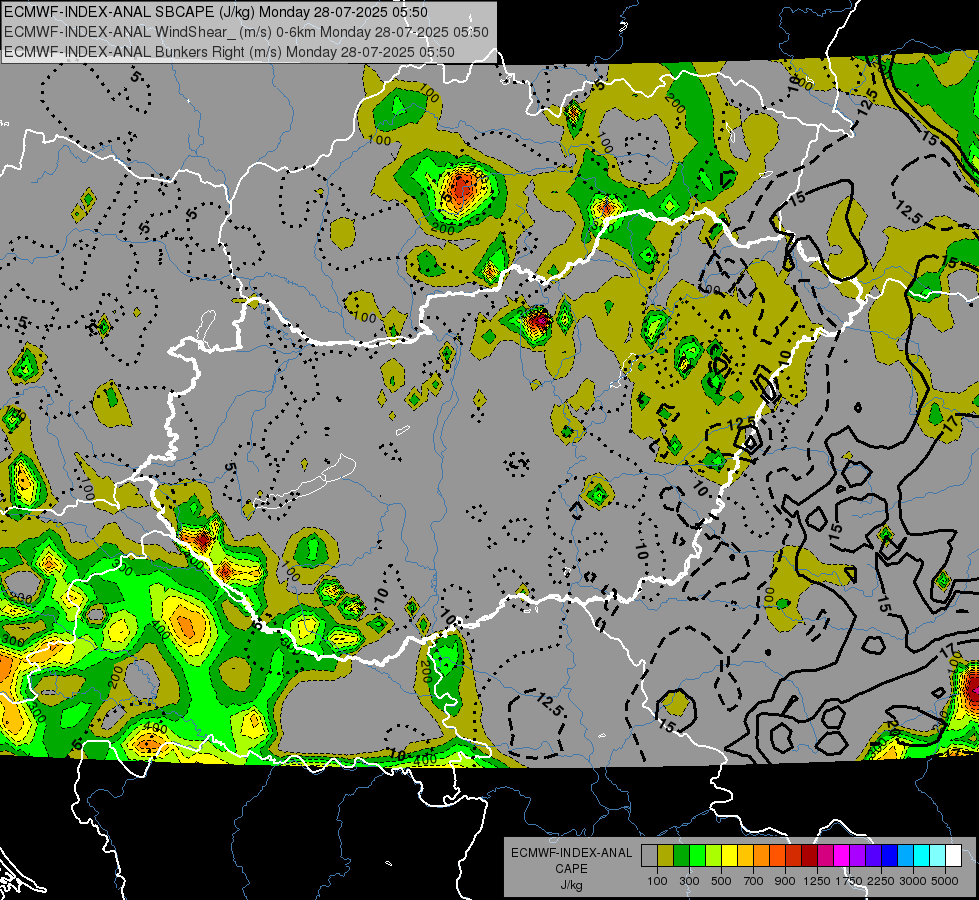Click the SBCAPE header line at top
The width and height of the screenshot is (979, 900).
(216, 12)
